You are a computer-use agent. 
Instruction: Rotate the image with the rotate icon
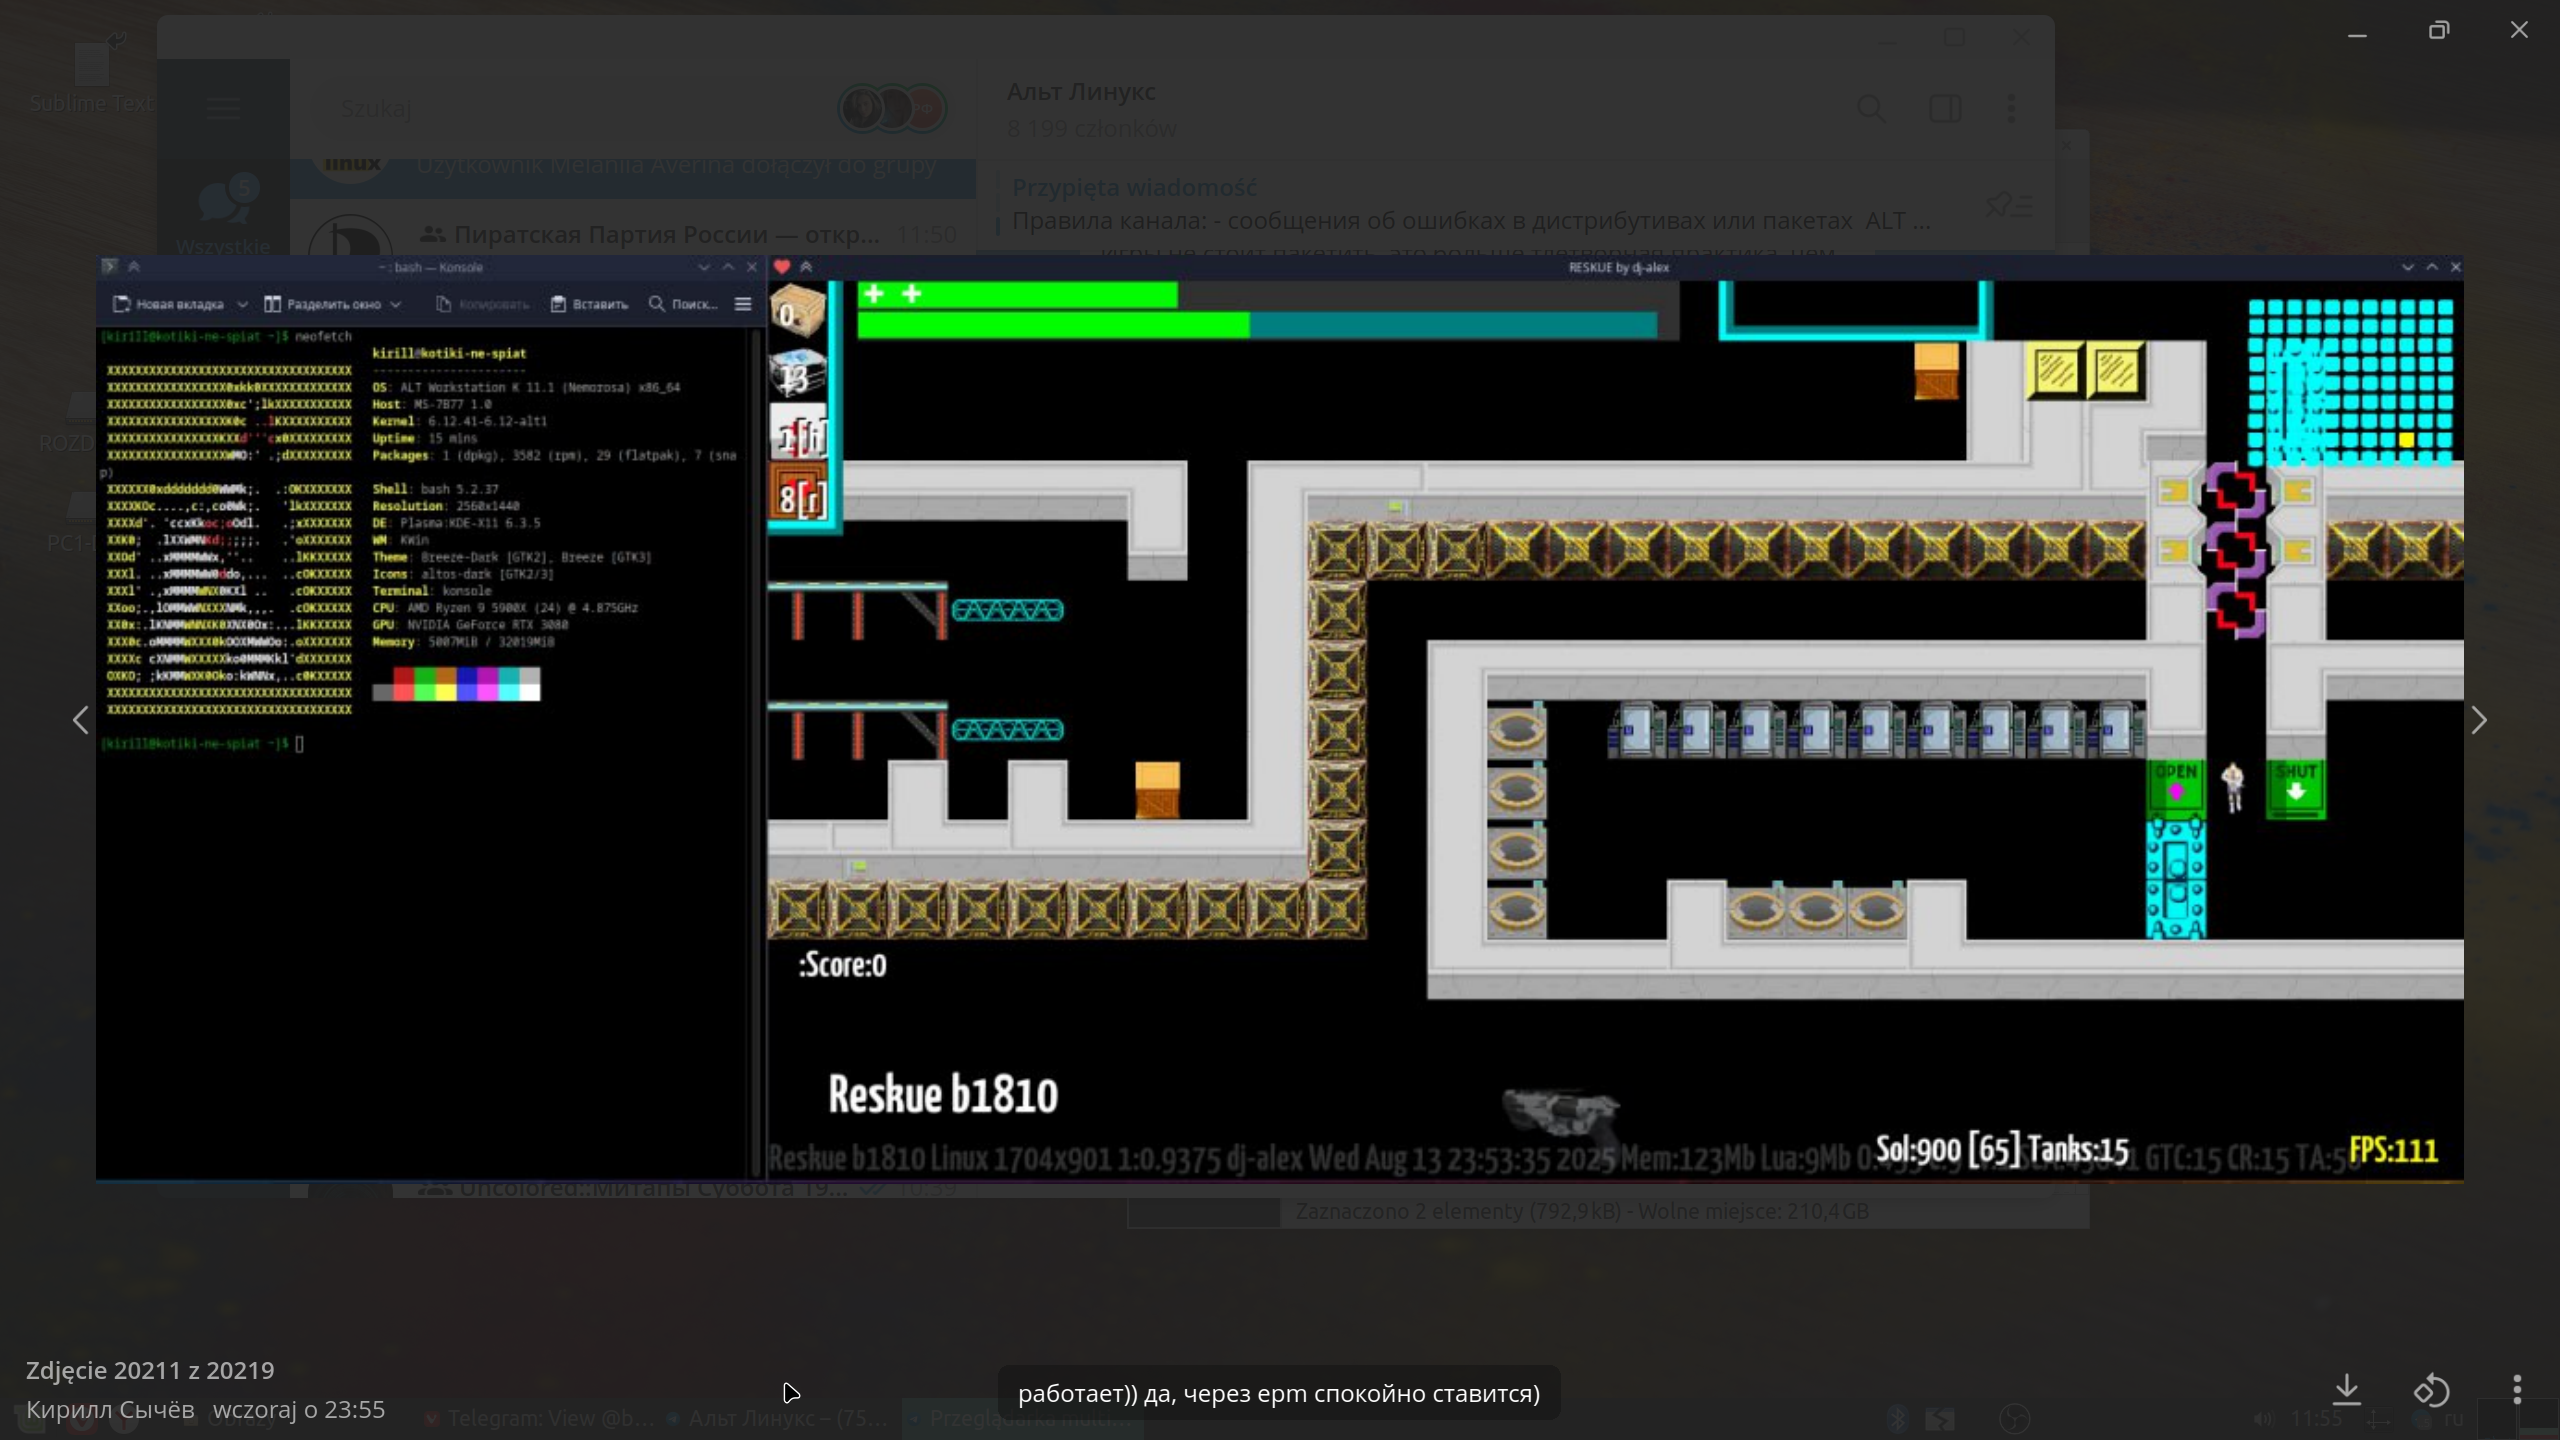point(2432,1390)
